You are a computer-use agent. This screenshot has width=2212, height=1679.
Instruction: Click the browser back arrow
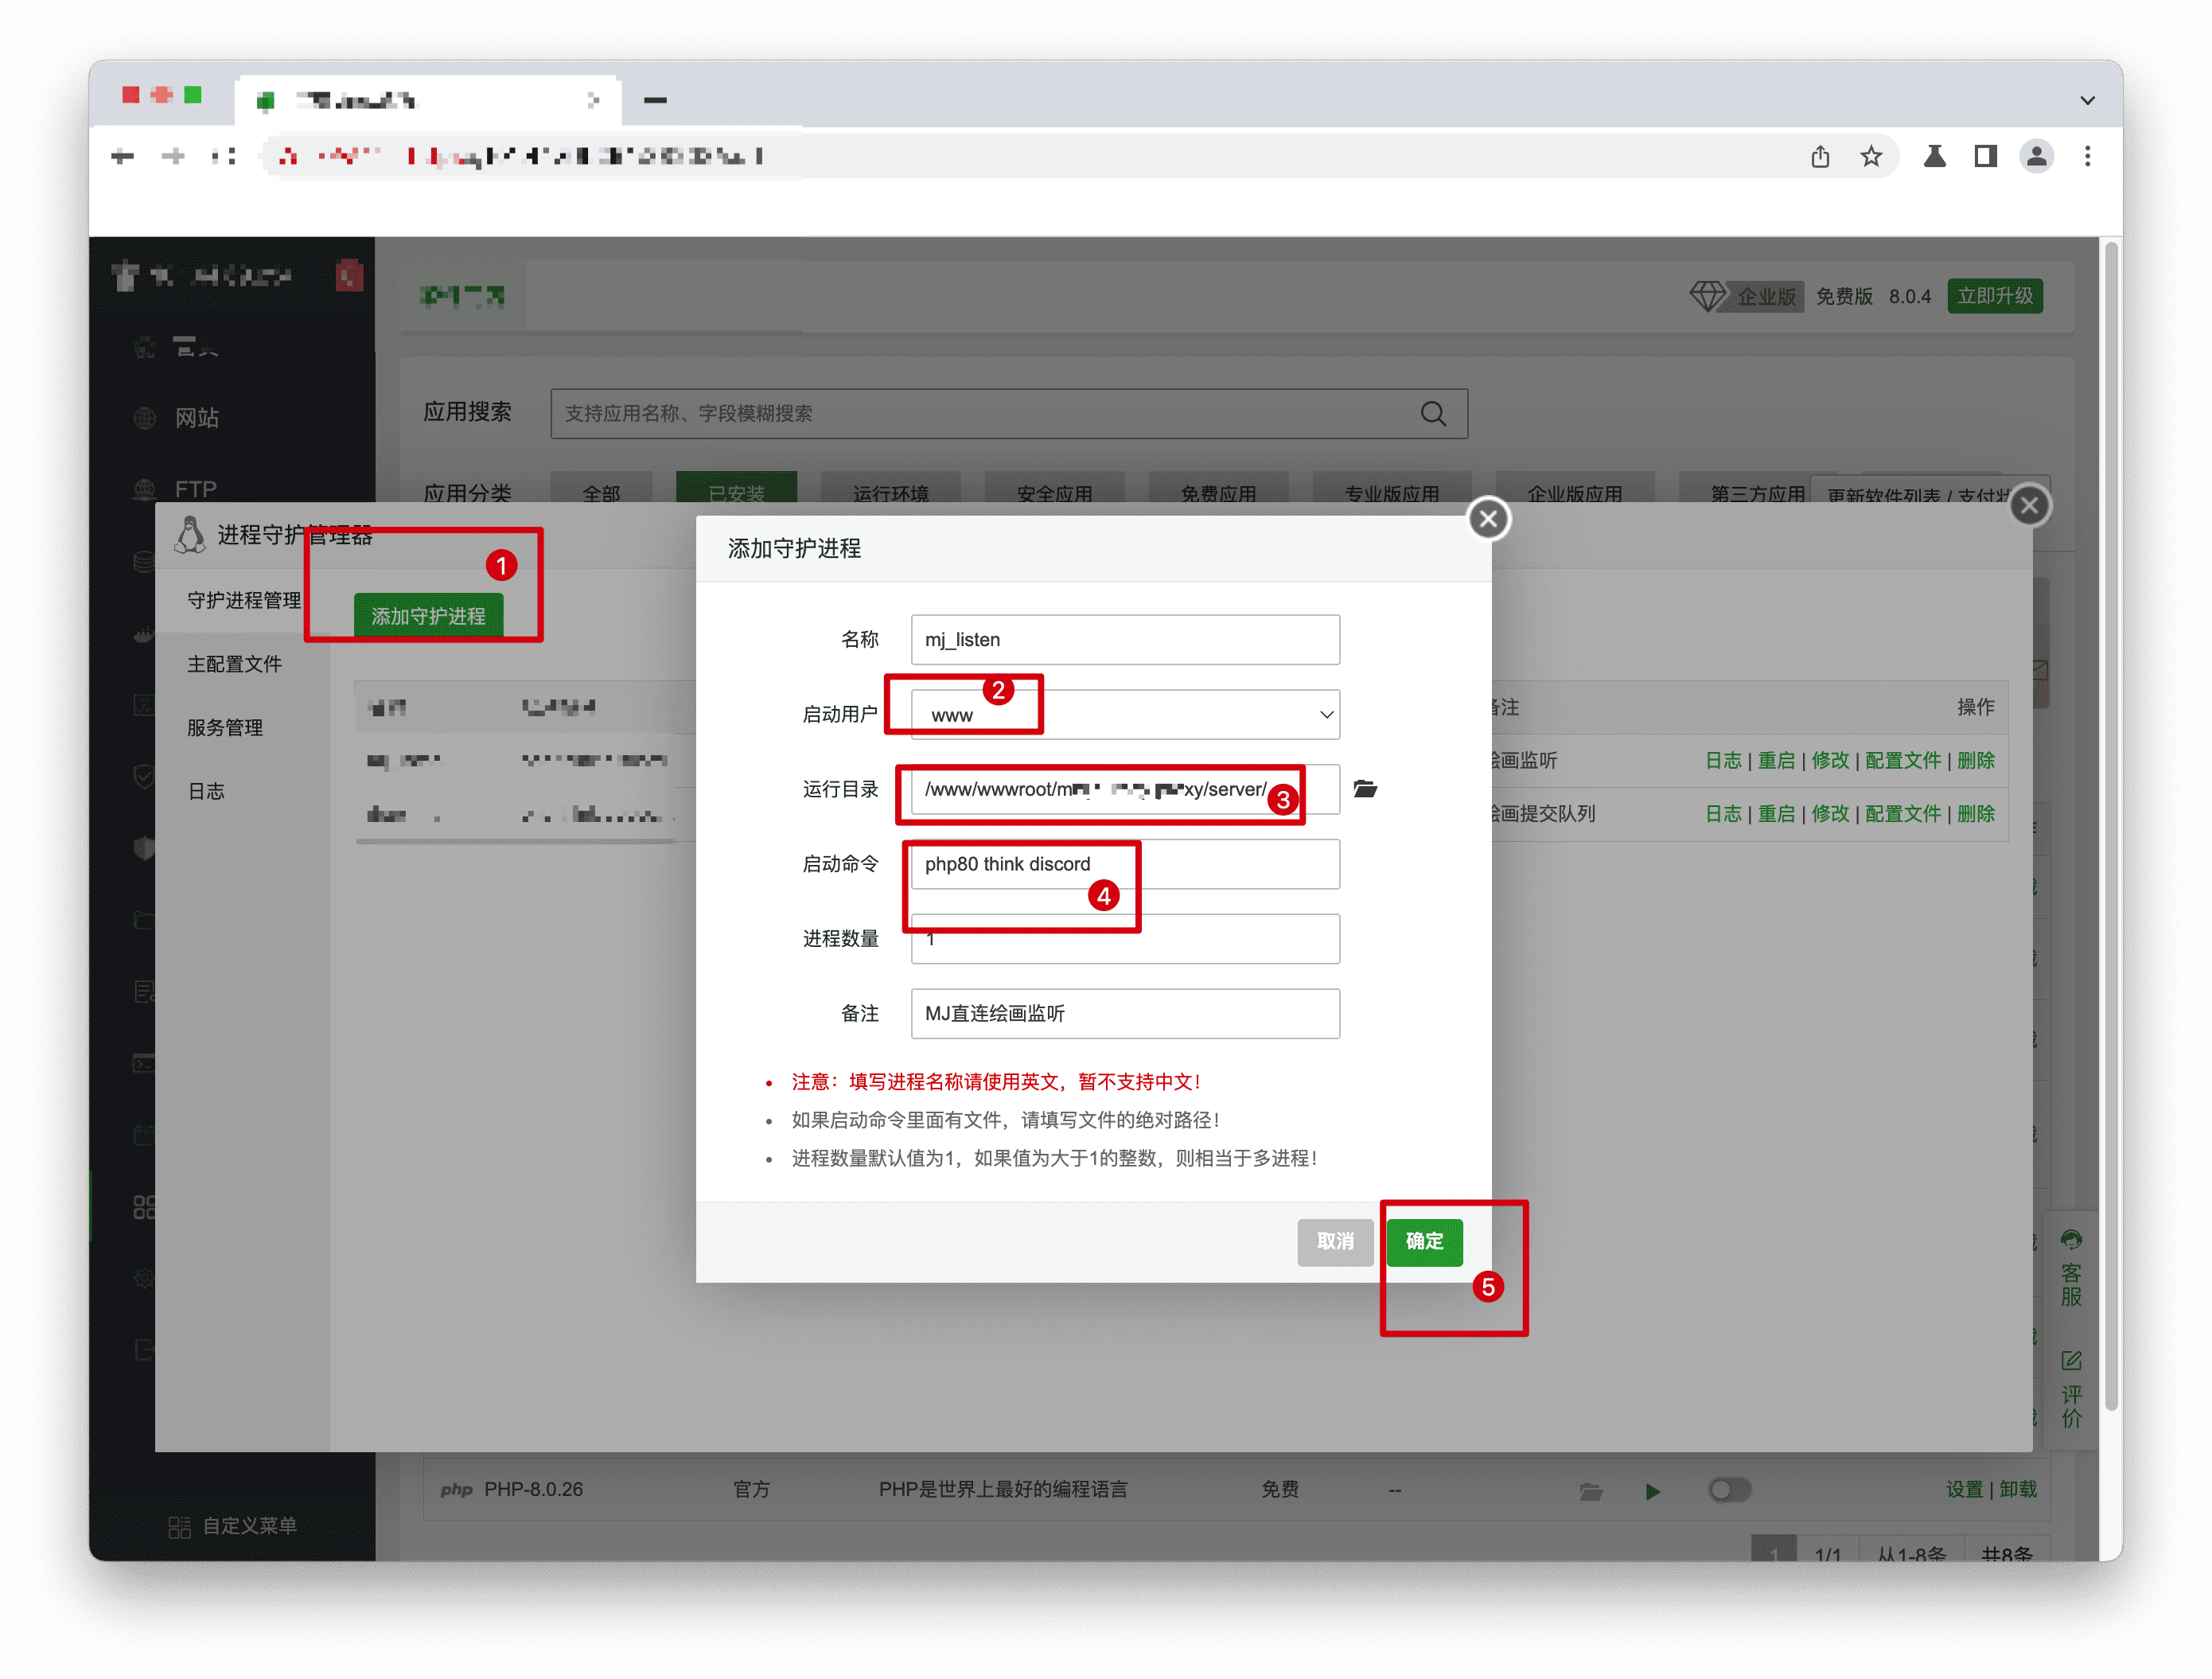coord(123,156)
